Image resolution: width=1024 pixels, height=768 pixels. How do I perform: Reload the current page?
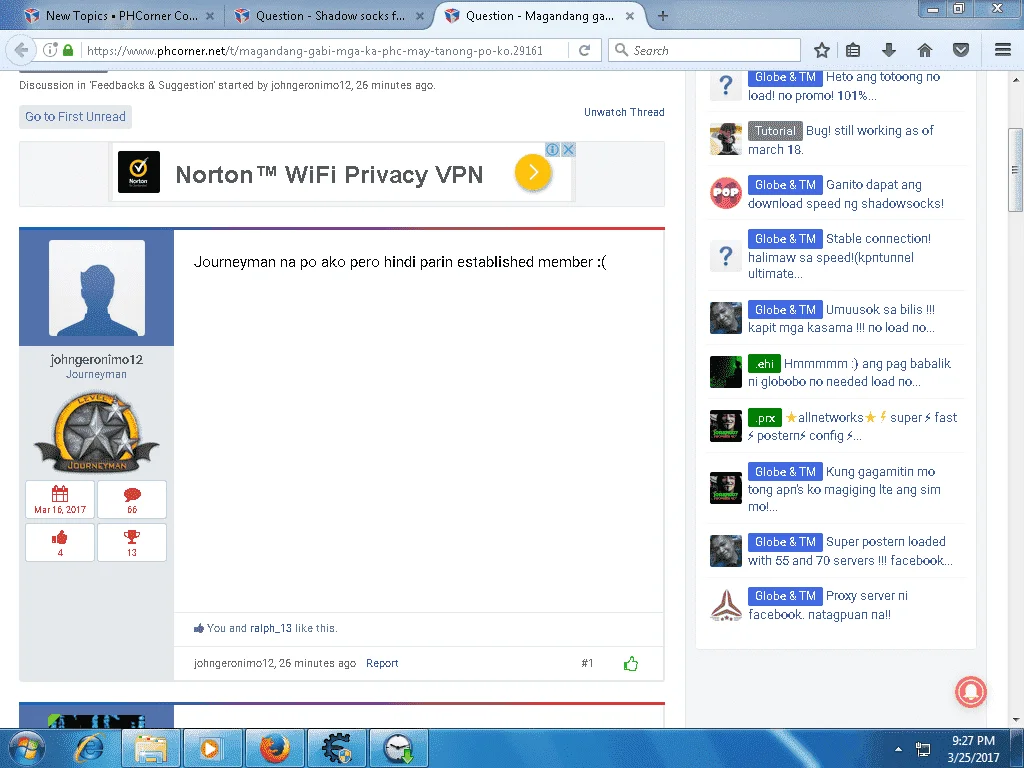584,50
